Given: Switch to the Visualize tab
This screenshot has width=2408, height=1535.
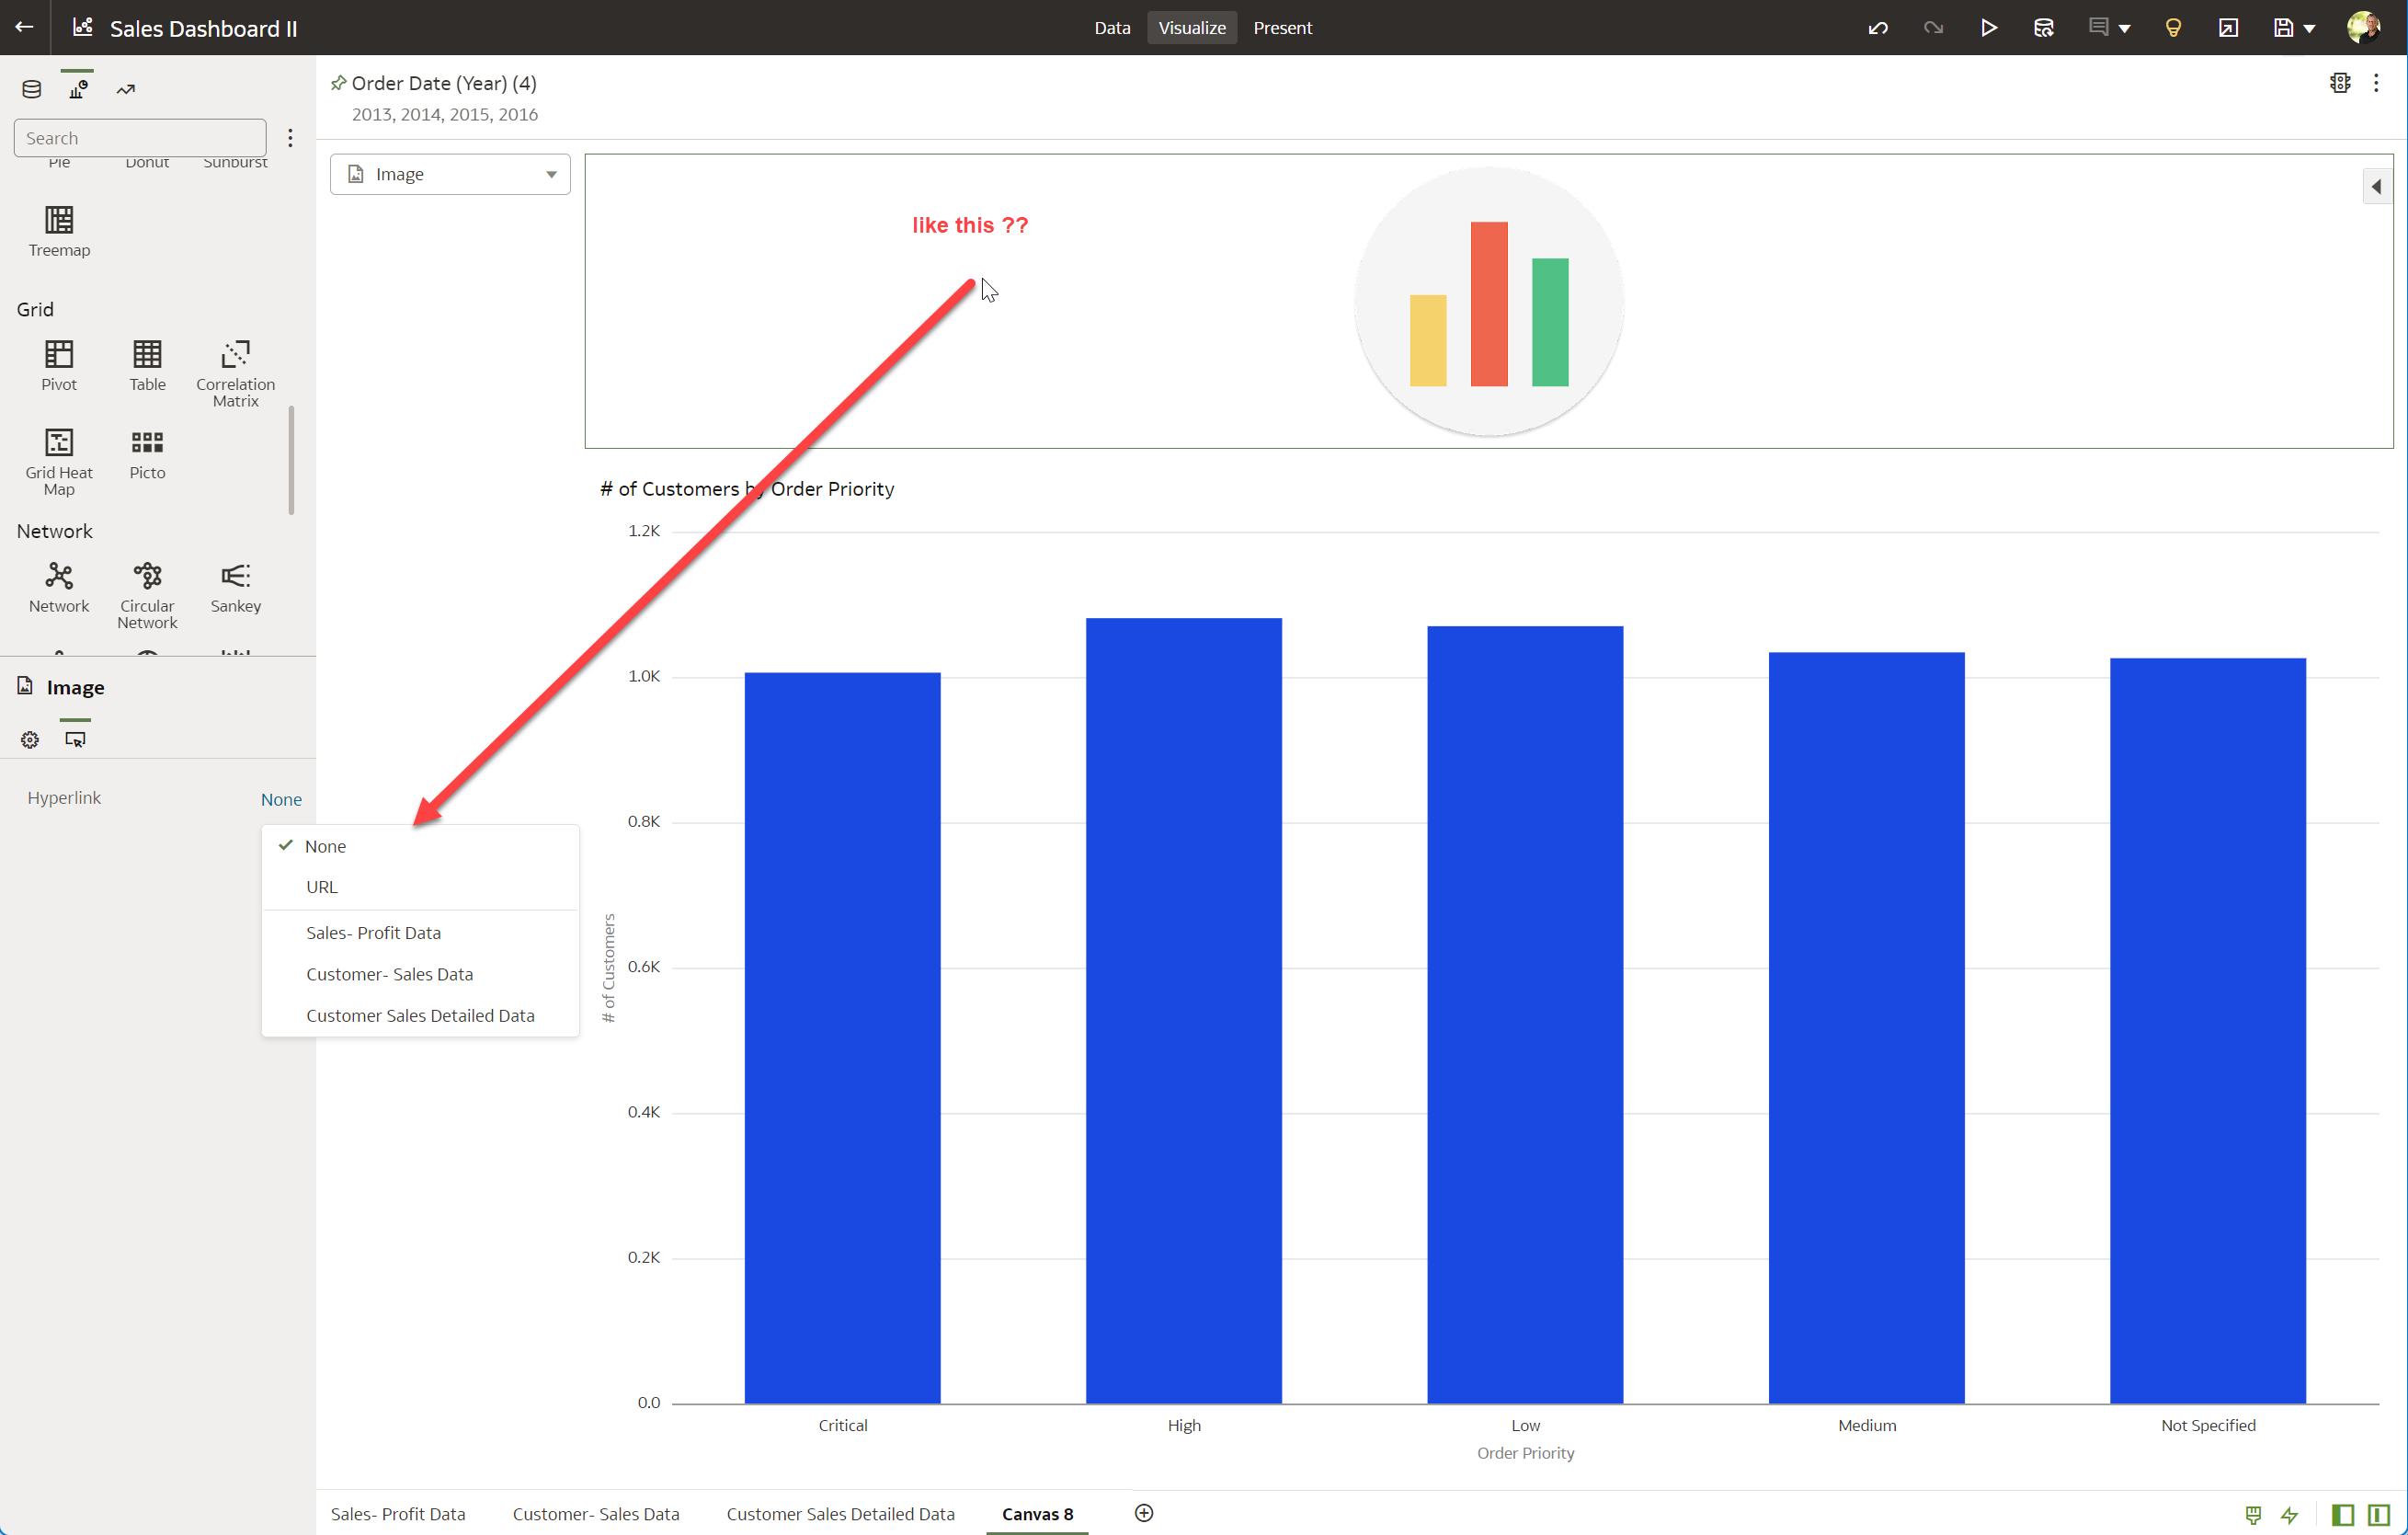Looking at the screenshot, I should (x=1191, y=28).
